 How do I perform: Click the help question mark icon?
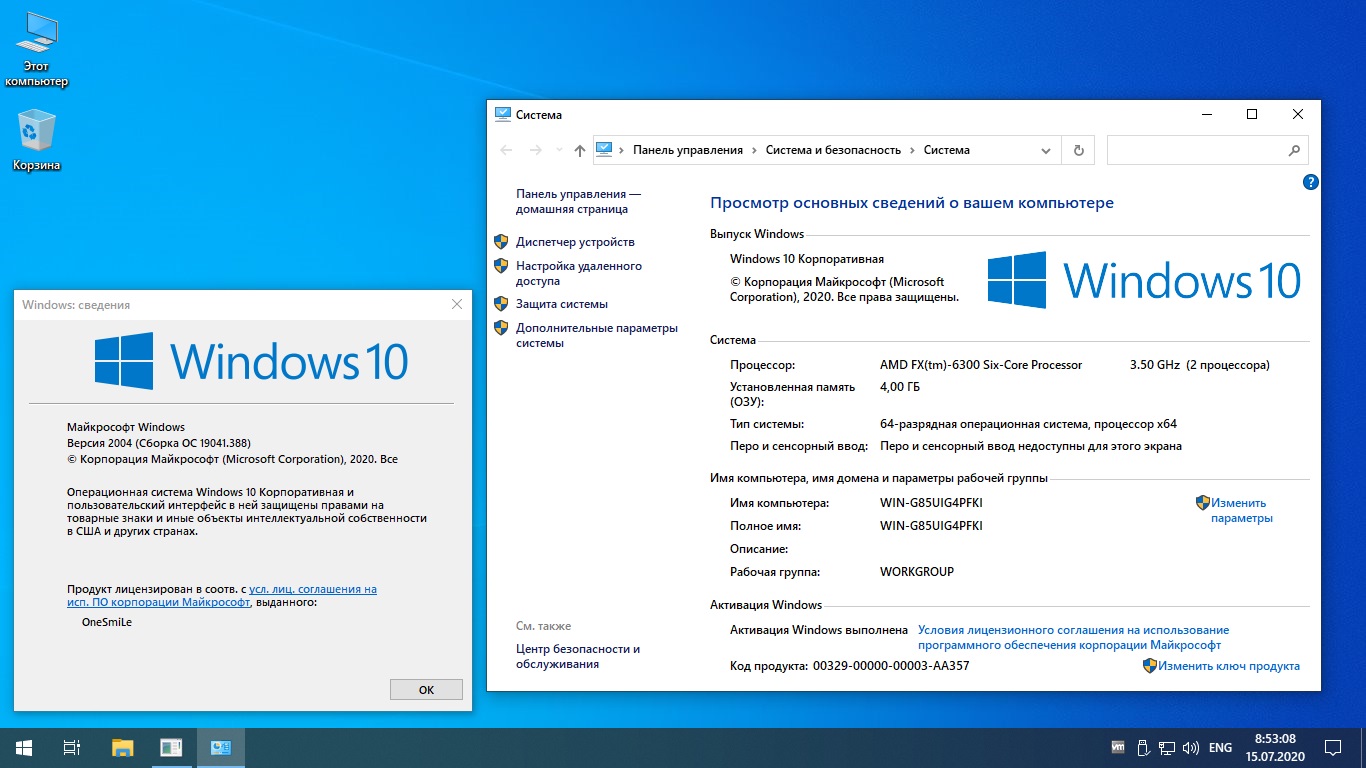click(1310, 182)
